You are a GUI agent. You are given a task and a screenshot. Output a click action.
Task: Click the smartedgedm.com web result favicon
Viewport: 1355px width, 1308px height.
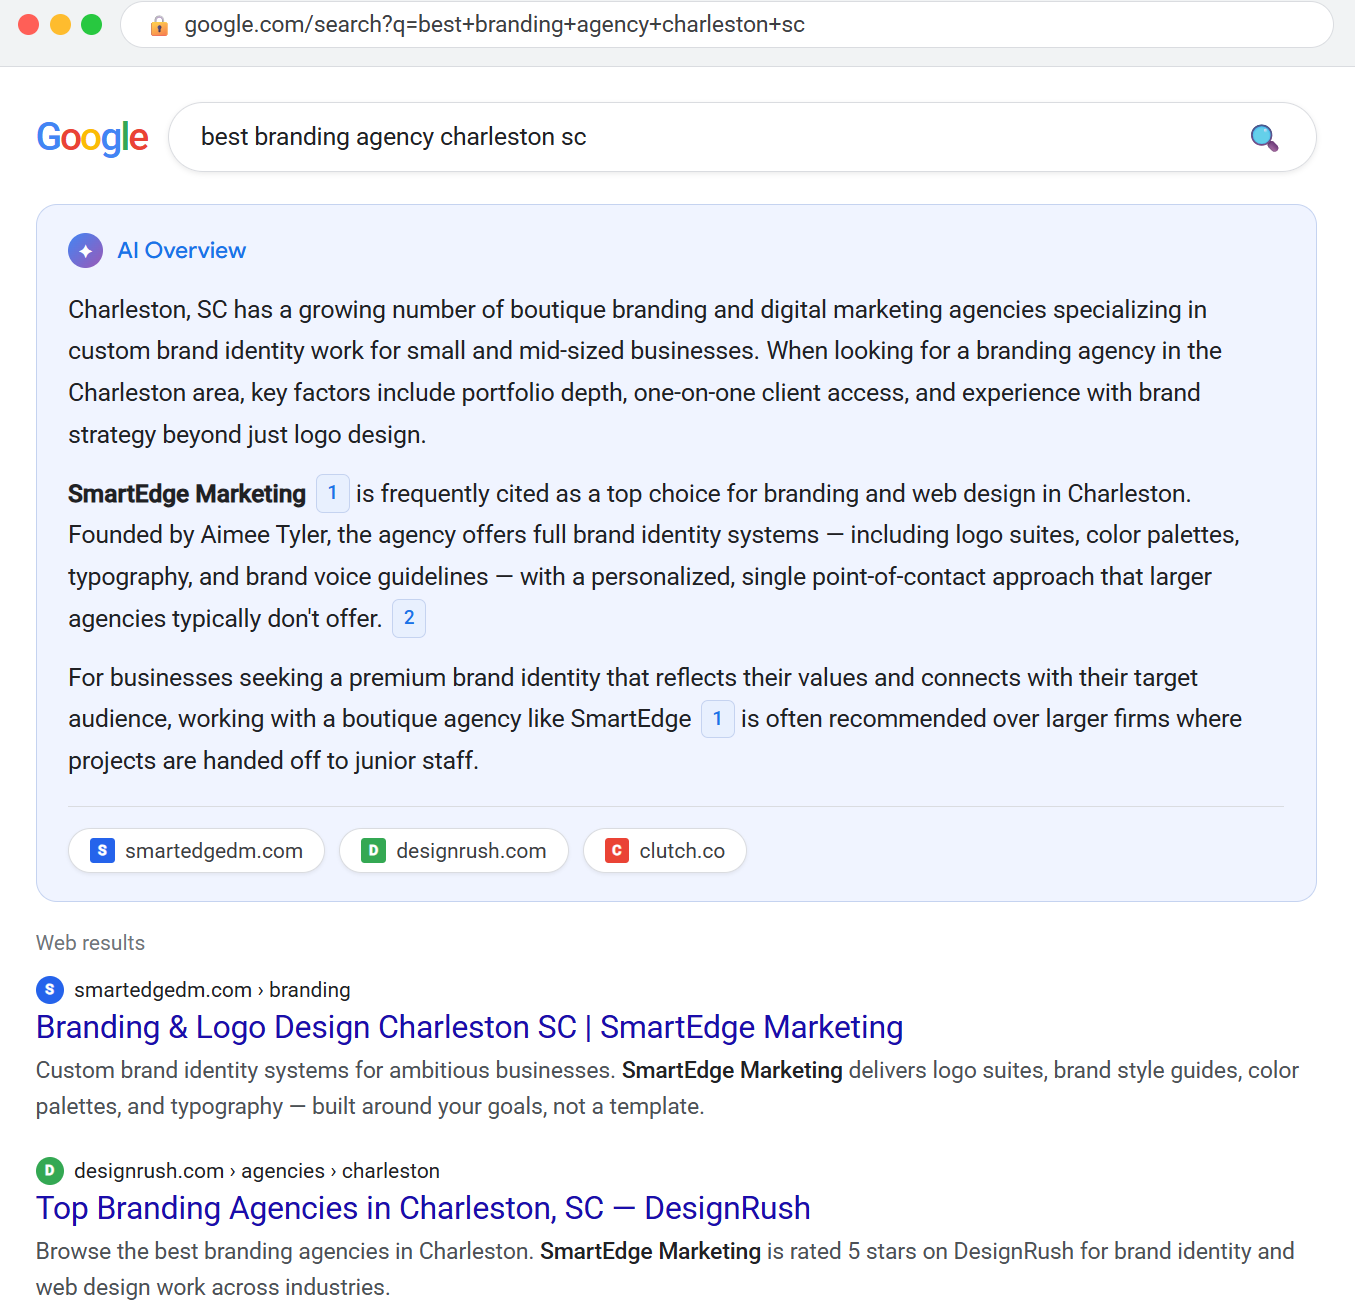pyautogui.click(x=50, y=990)
